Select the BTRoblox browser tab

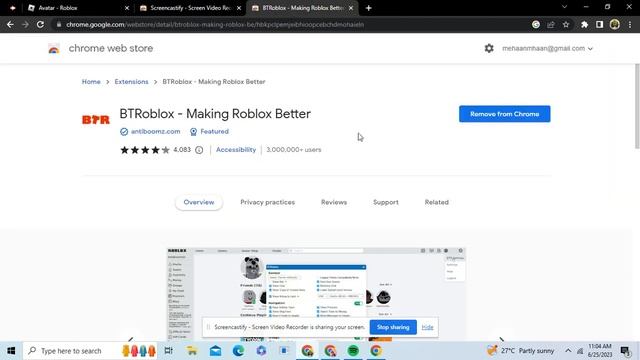tap(302, 8)
